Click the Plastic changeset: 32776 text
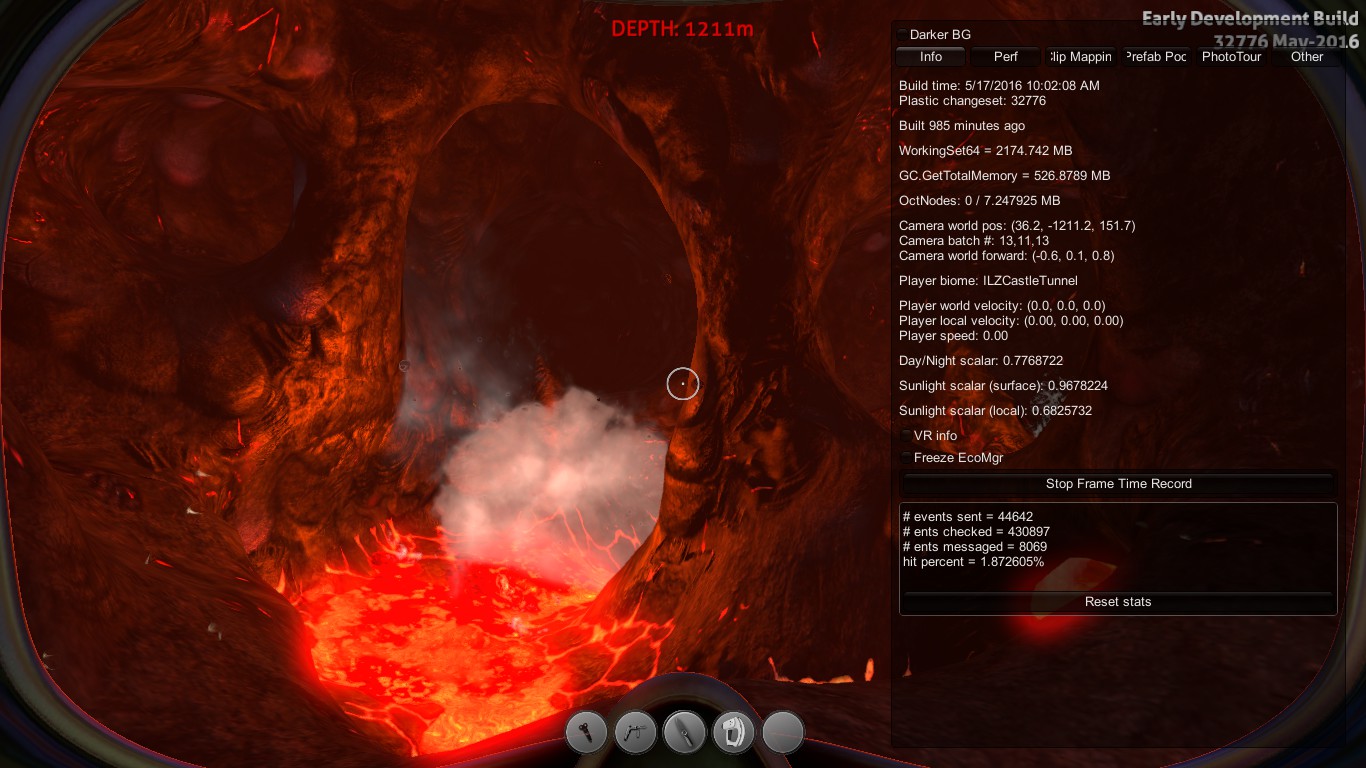Screen dimensions: 1366x768 972,101
